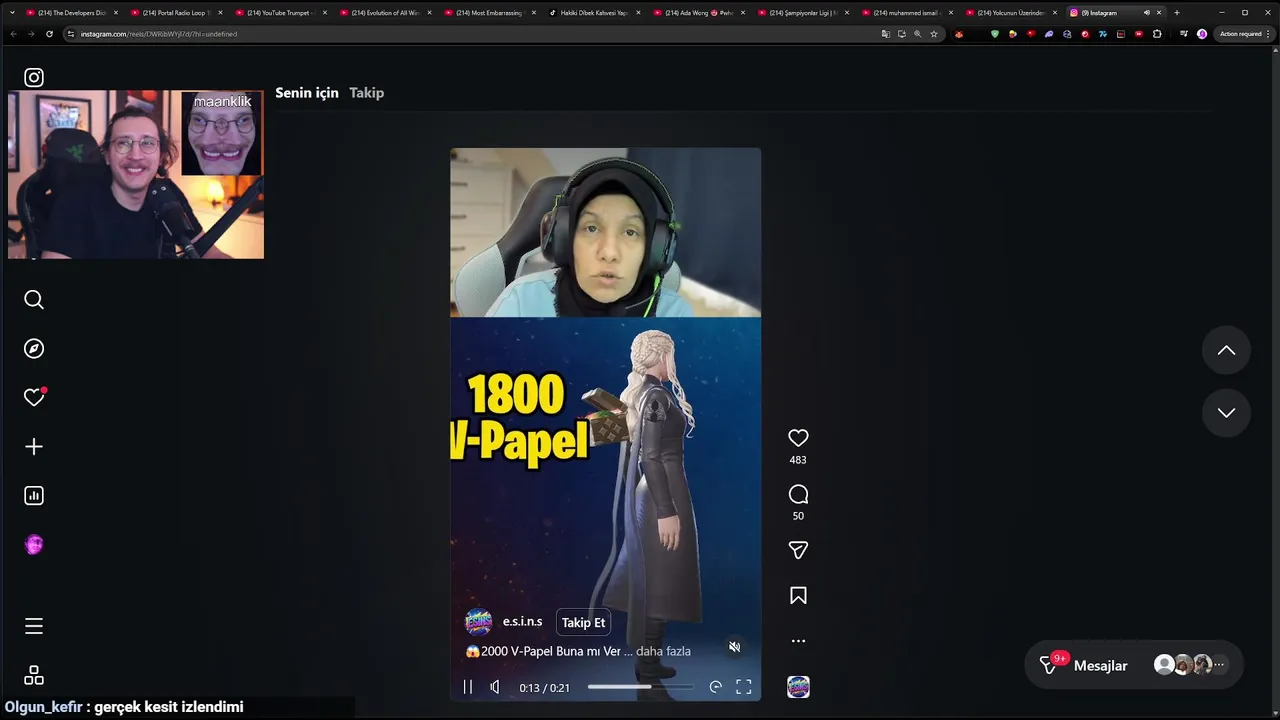The height and width of the screenshot is (720, 1280).
Task: Click the replay loop icon in player
Action: tap(715, 687)
